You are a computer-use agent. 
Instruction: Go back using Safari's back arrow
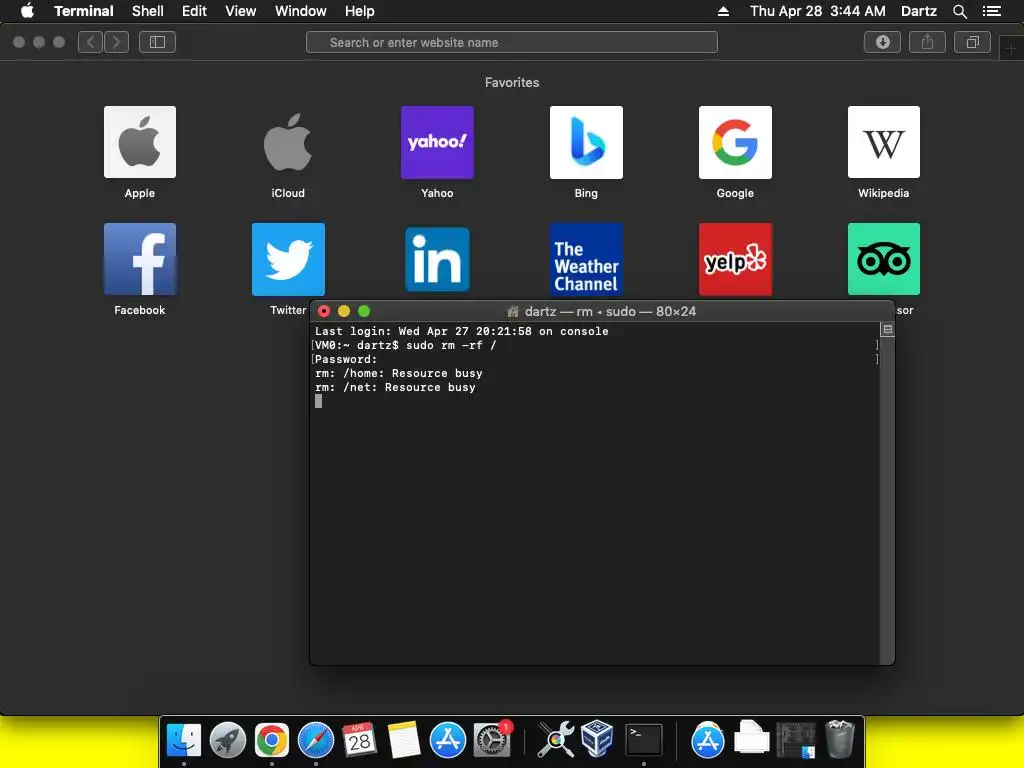(90, 42)
